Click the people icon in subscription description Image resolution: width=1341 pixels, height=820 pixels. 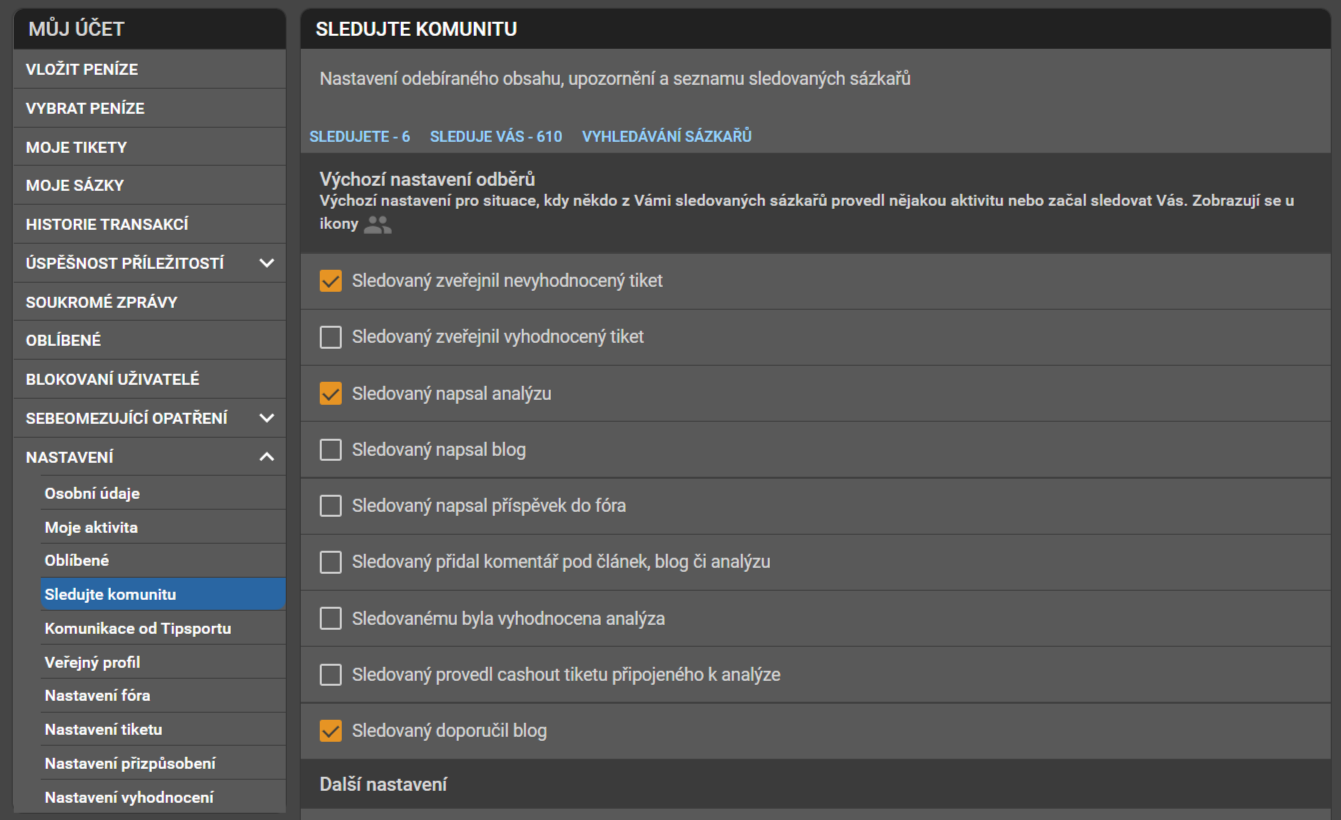(x=377, y=225)
